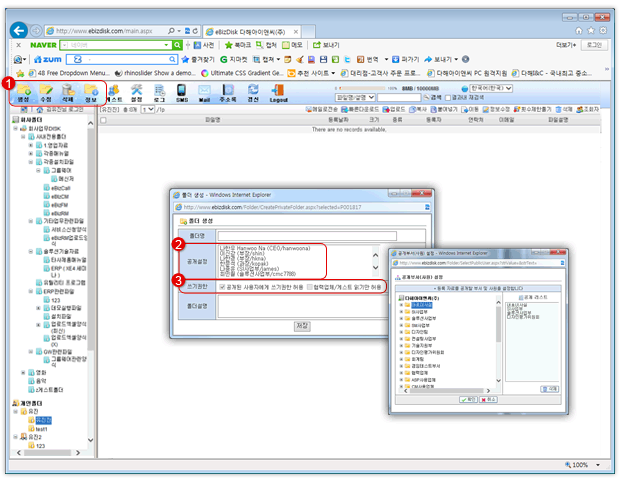Click 지마켓 on the zum toolbar
The height and width of the screenshot is (480, 620).
tap(234, 59)
